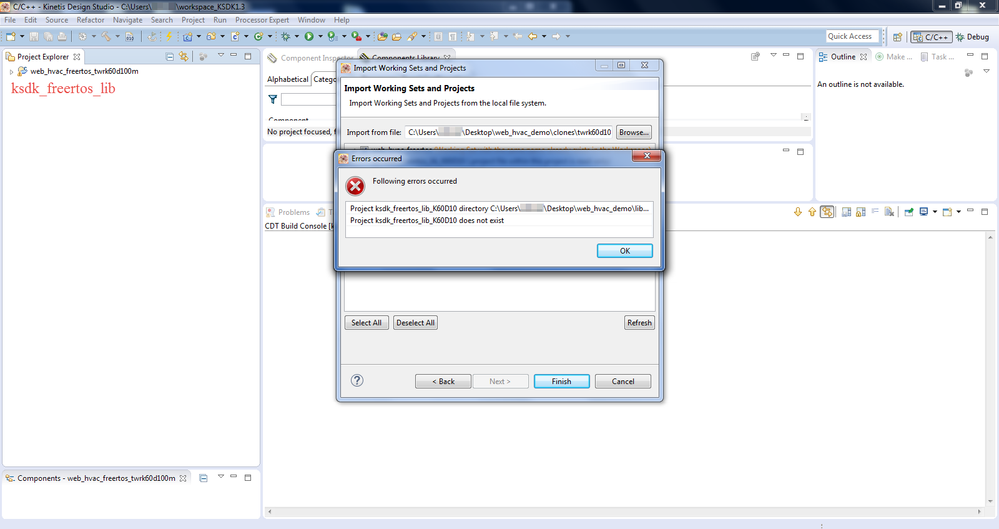Switch to the Debug perspective
The width and height of the screenshot is (999, 529).
972,37
